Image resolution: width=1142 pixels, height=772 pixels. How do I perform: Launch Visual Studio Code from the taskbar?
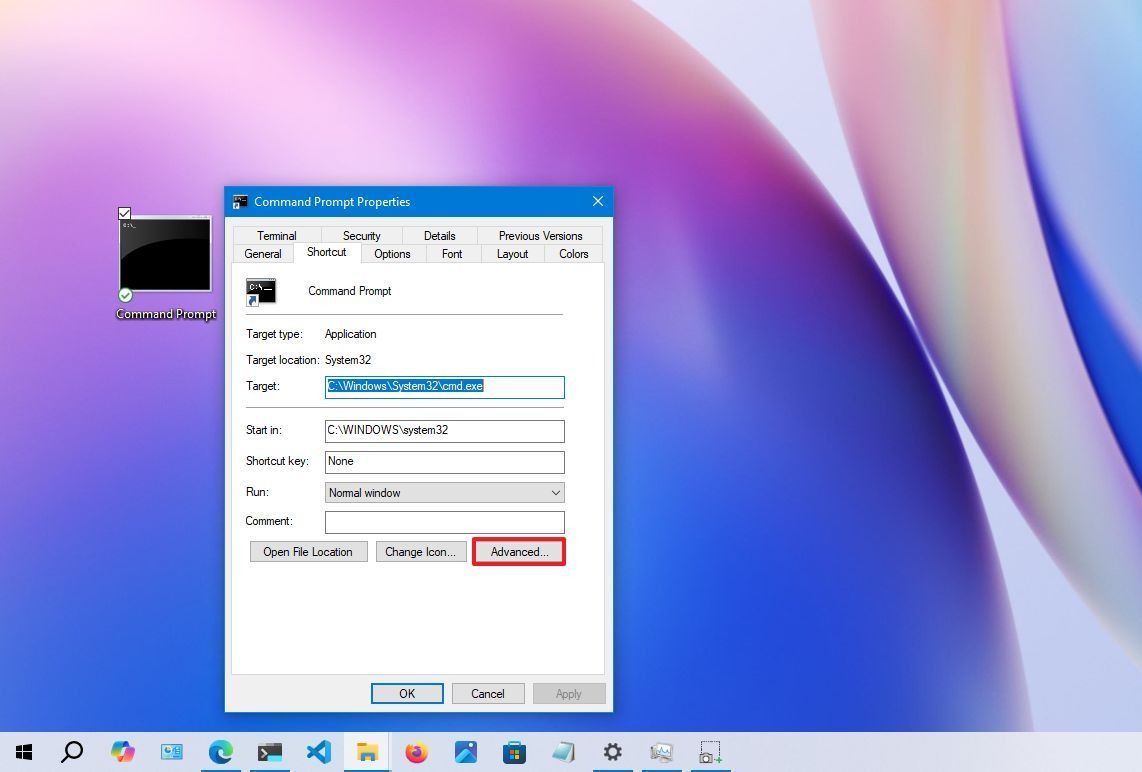(x=318, y=751)
